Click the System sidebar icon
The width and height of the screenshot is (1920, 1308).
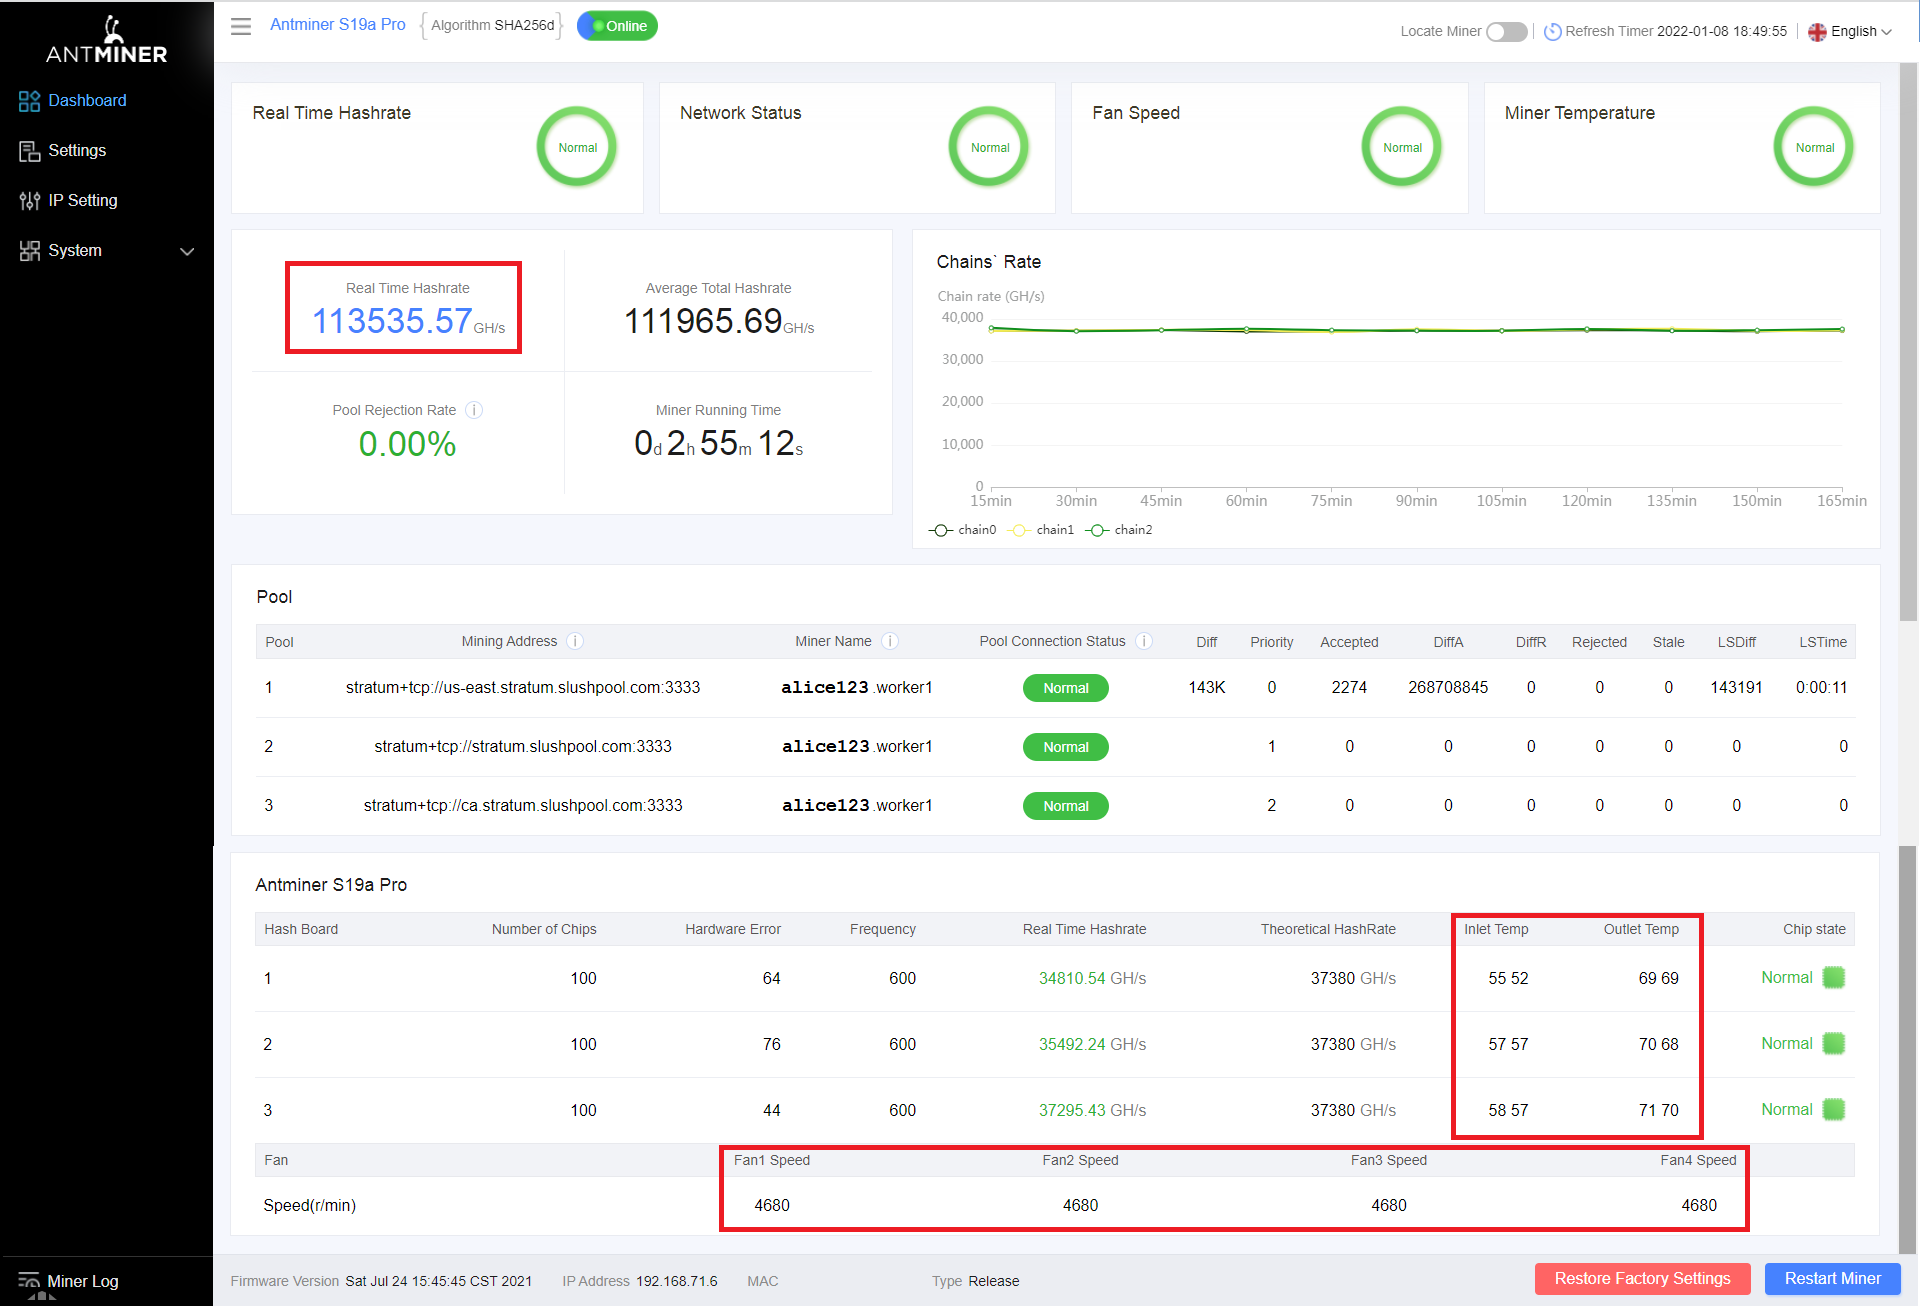29,251
